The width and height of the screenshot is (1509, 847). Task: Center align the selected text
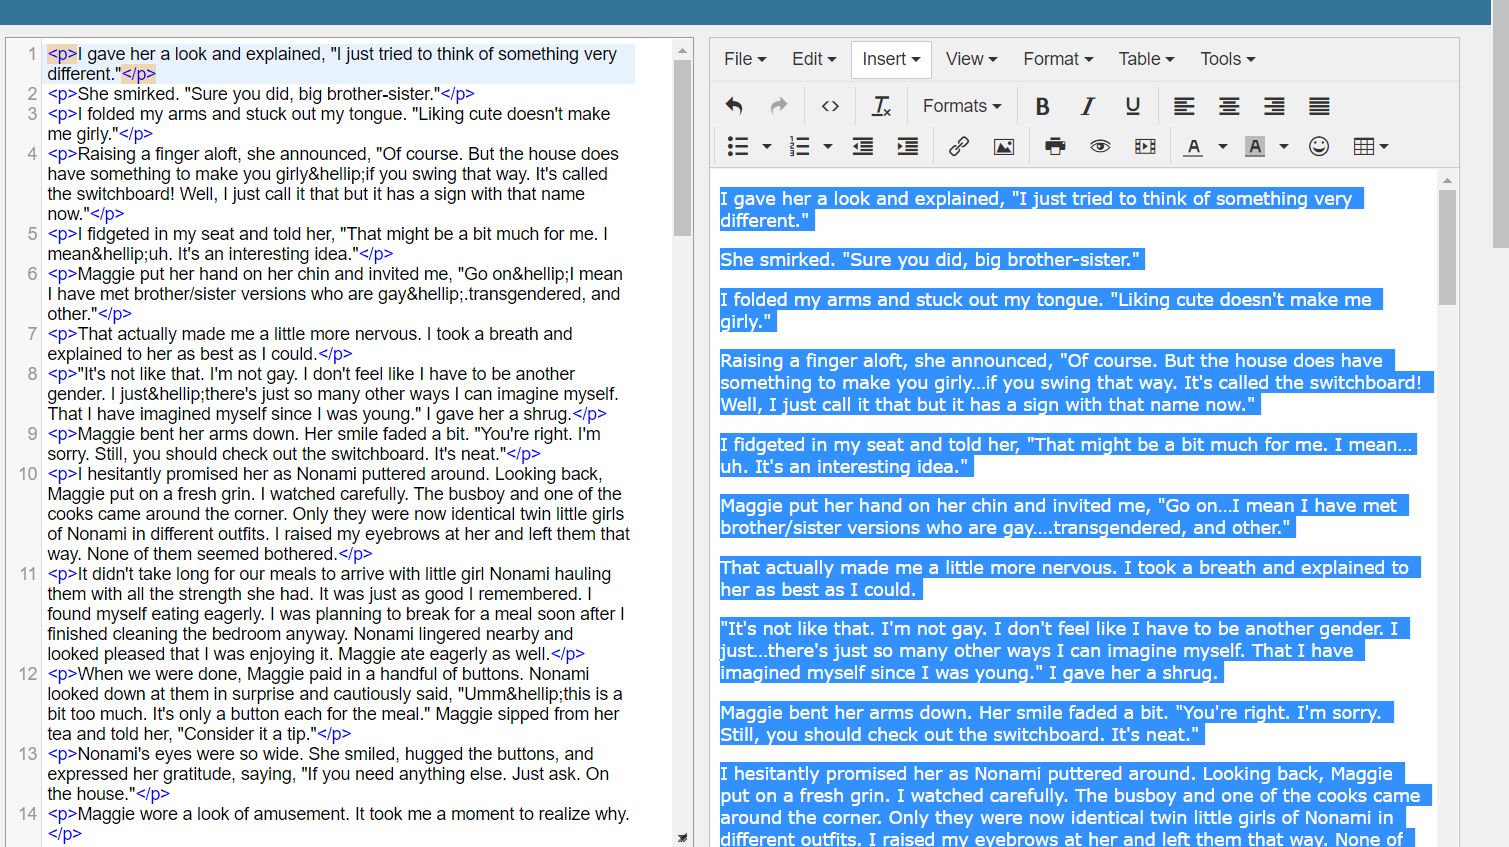(1229, 106)
